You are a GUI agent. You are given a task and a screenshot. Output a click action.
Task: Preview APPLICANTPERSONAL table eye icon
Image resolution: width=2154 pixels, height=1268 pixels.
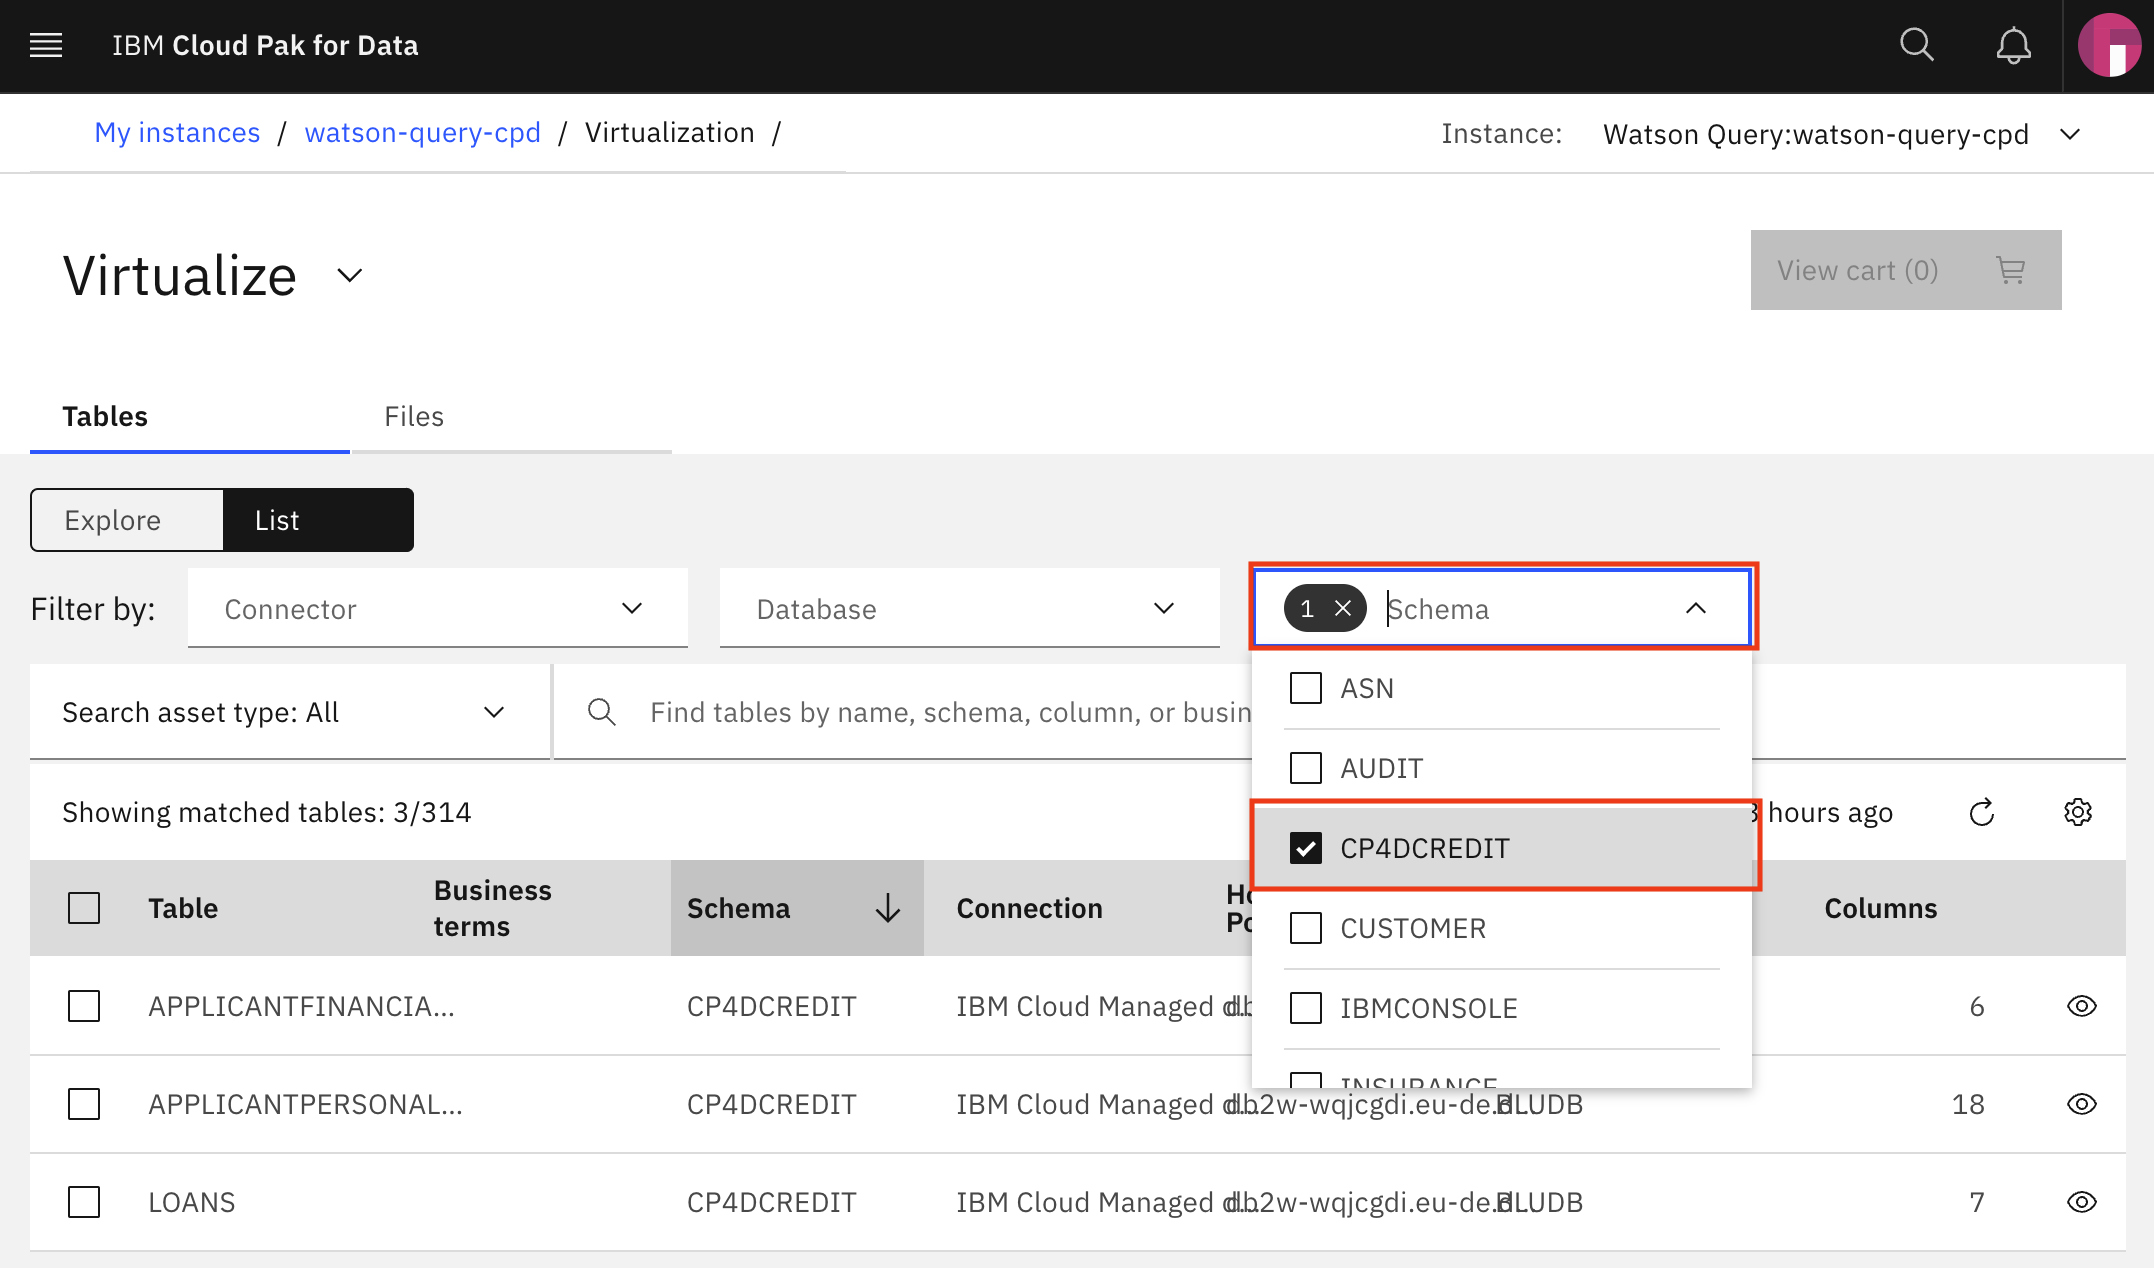tap(2081, 1104)
